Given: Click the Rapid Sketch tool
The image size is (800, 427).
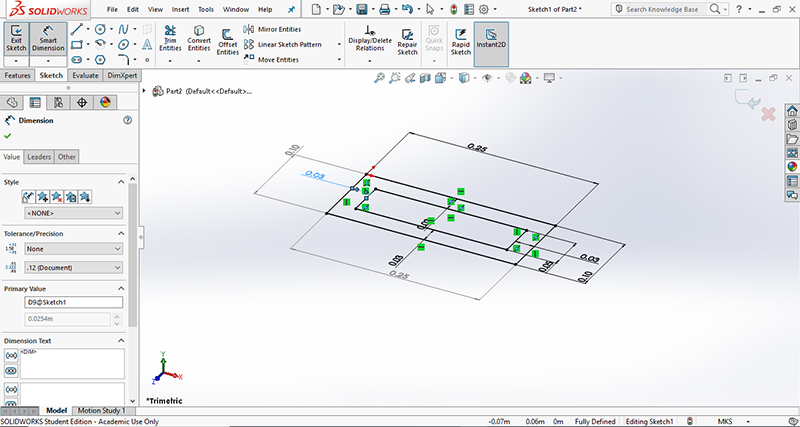Looking at the screenshot, I should pos(461,42).
